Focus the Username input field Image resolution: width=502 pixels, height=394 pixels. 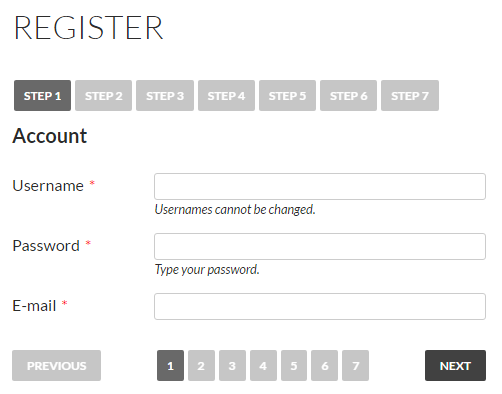click(320, 186)
